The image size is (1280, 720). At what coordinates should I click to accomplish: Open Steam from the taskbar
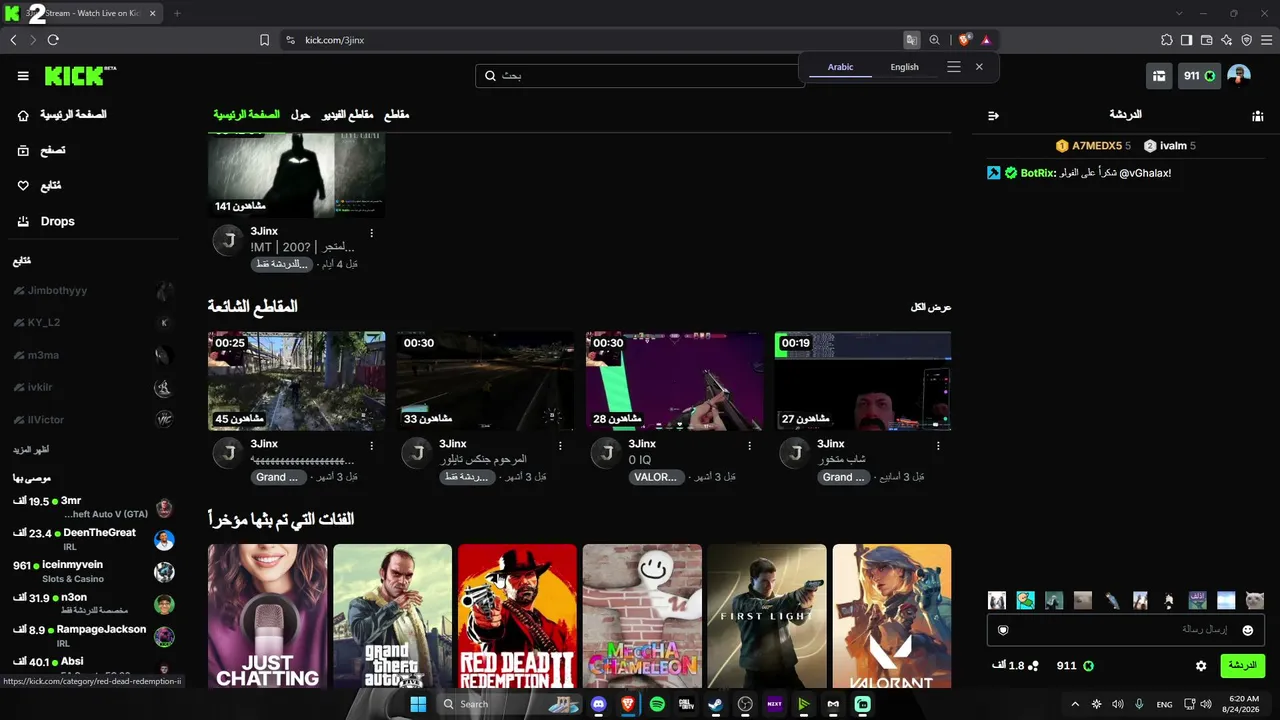point(715,704)
